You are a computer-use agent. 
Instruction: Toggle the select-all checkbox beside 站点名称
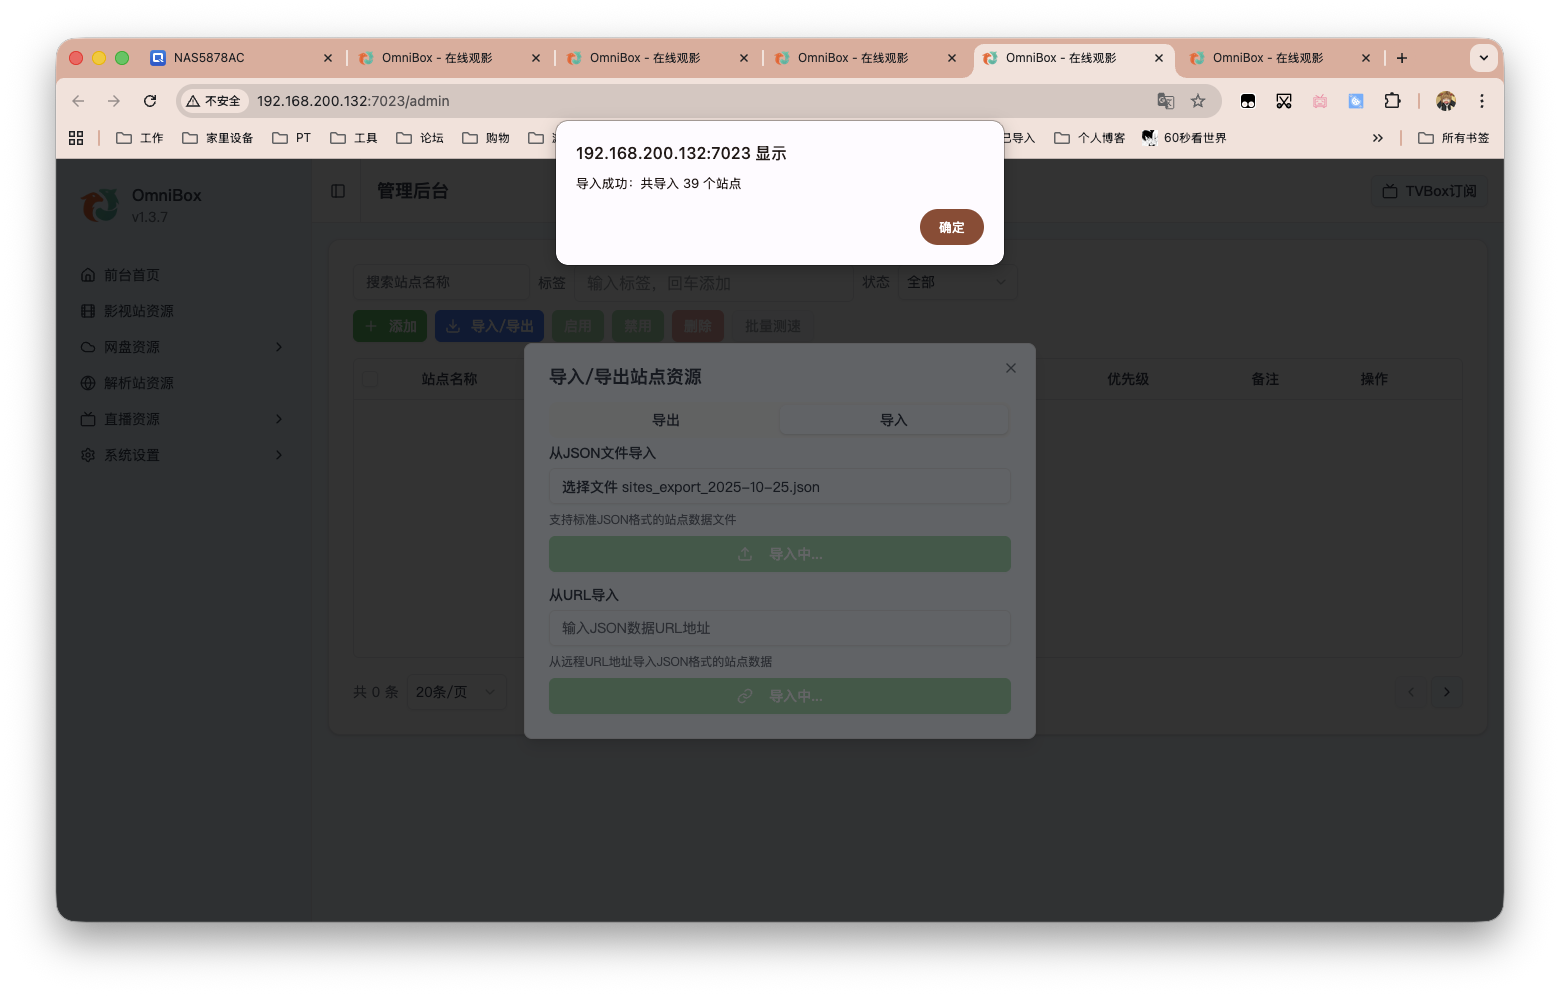371,379
